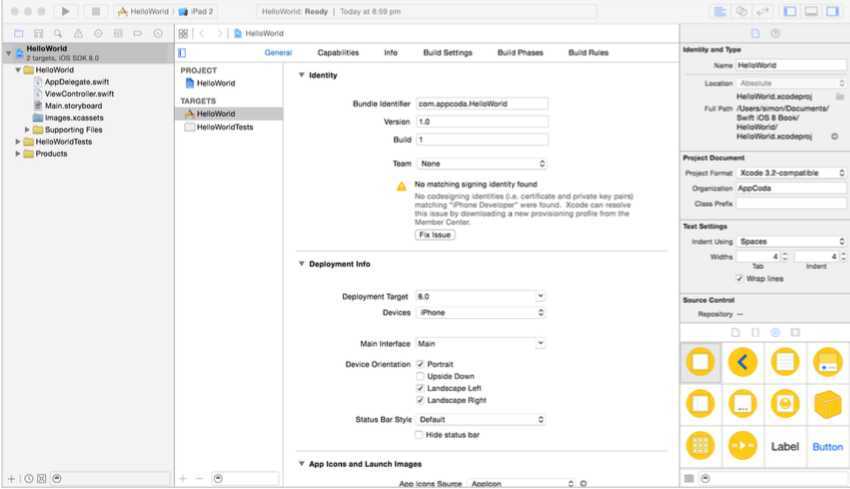
Task: Click the Fix Issue button
Action: click(x=435, y=235)
